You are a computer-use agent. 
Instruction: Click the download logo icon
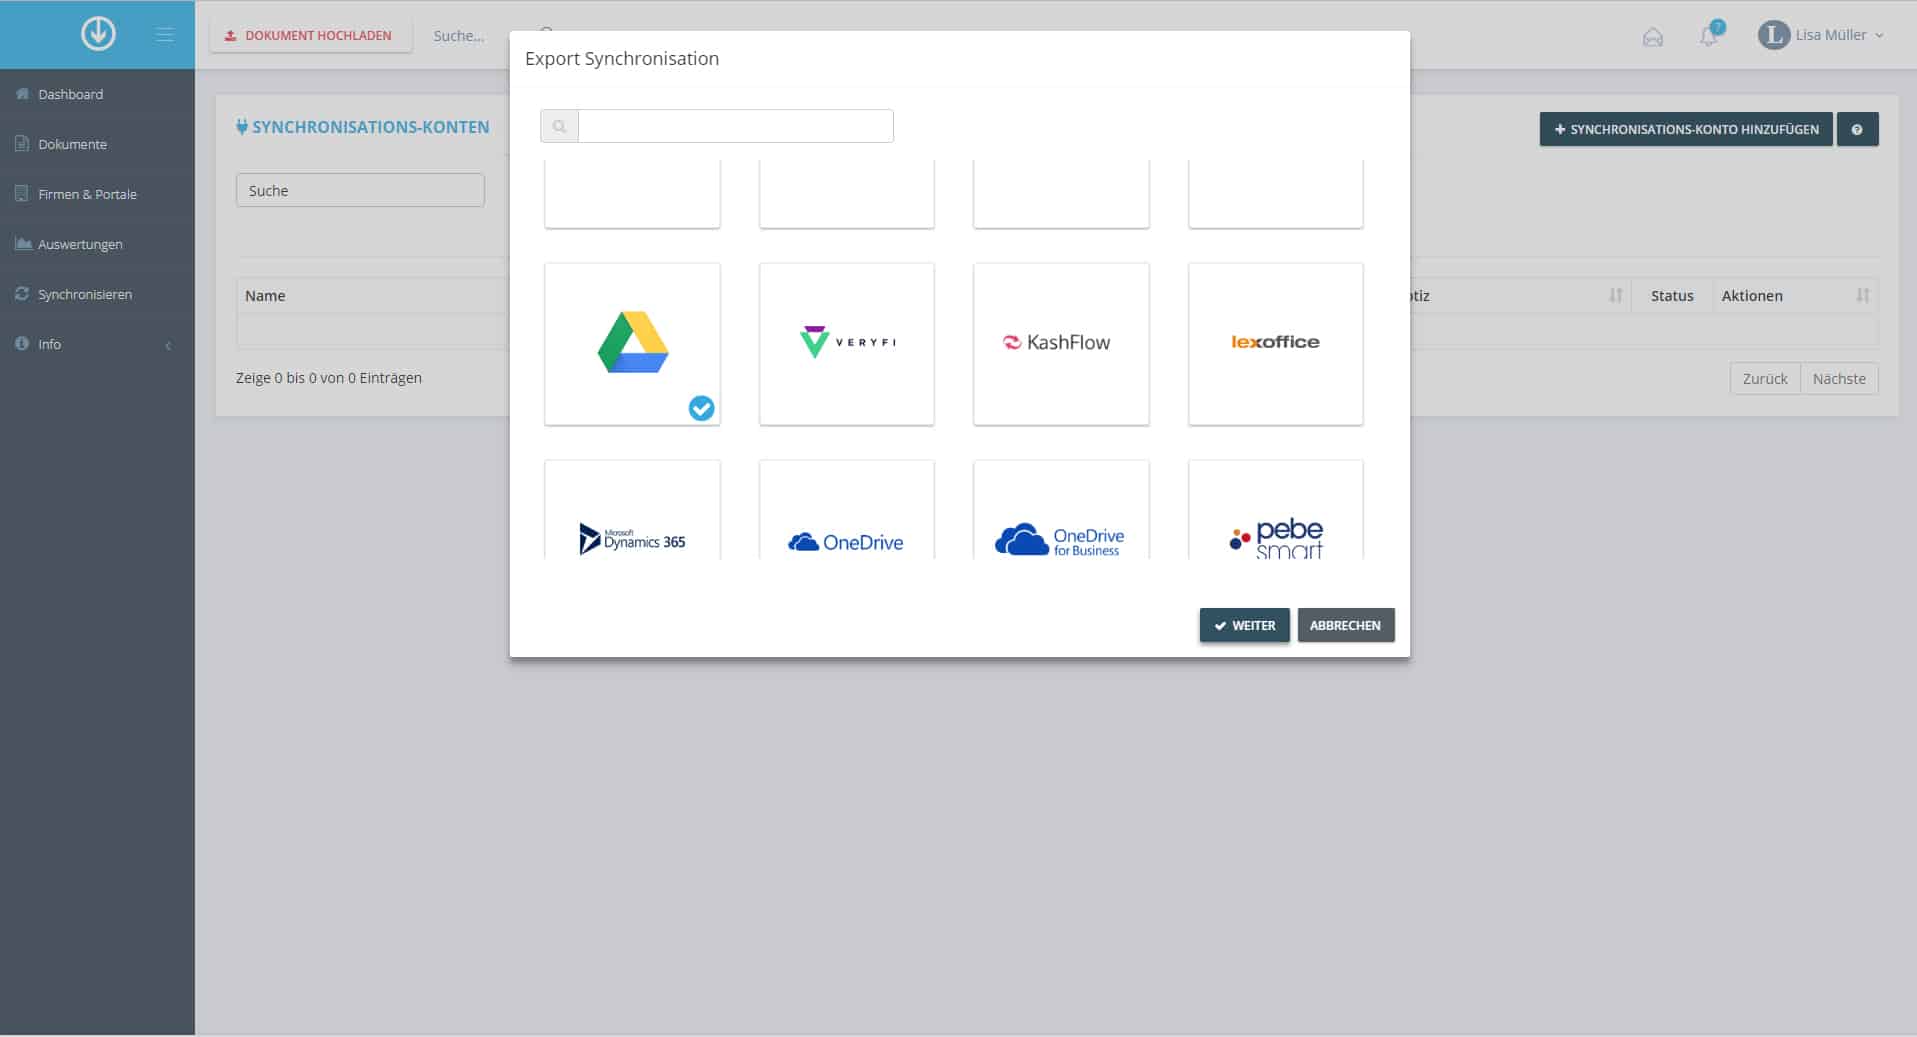pos(98,34)
